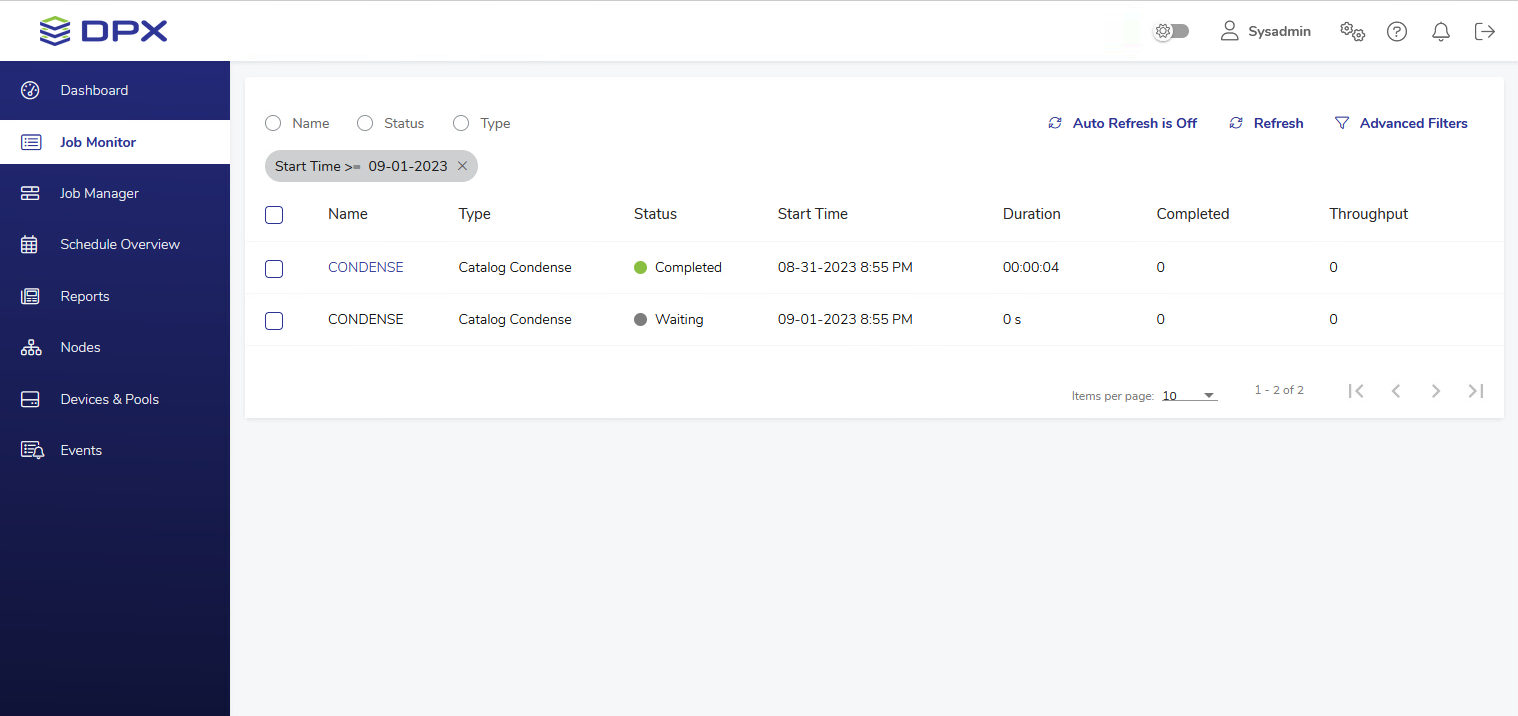Expand the Advanced Filters panel

pyautogui.click(x=1401, y=123)
